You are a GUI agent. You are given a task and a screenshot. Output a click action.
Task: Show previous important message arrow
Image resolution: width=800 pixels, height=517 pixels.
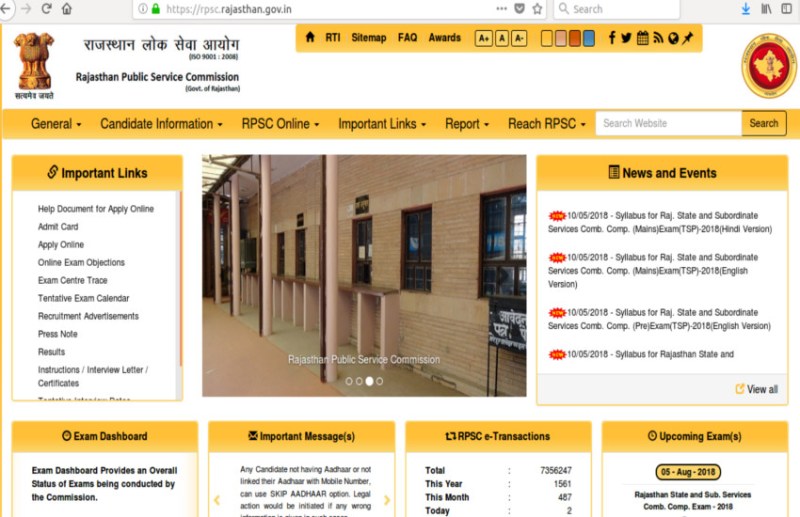(x=217, y=500)
